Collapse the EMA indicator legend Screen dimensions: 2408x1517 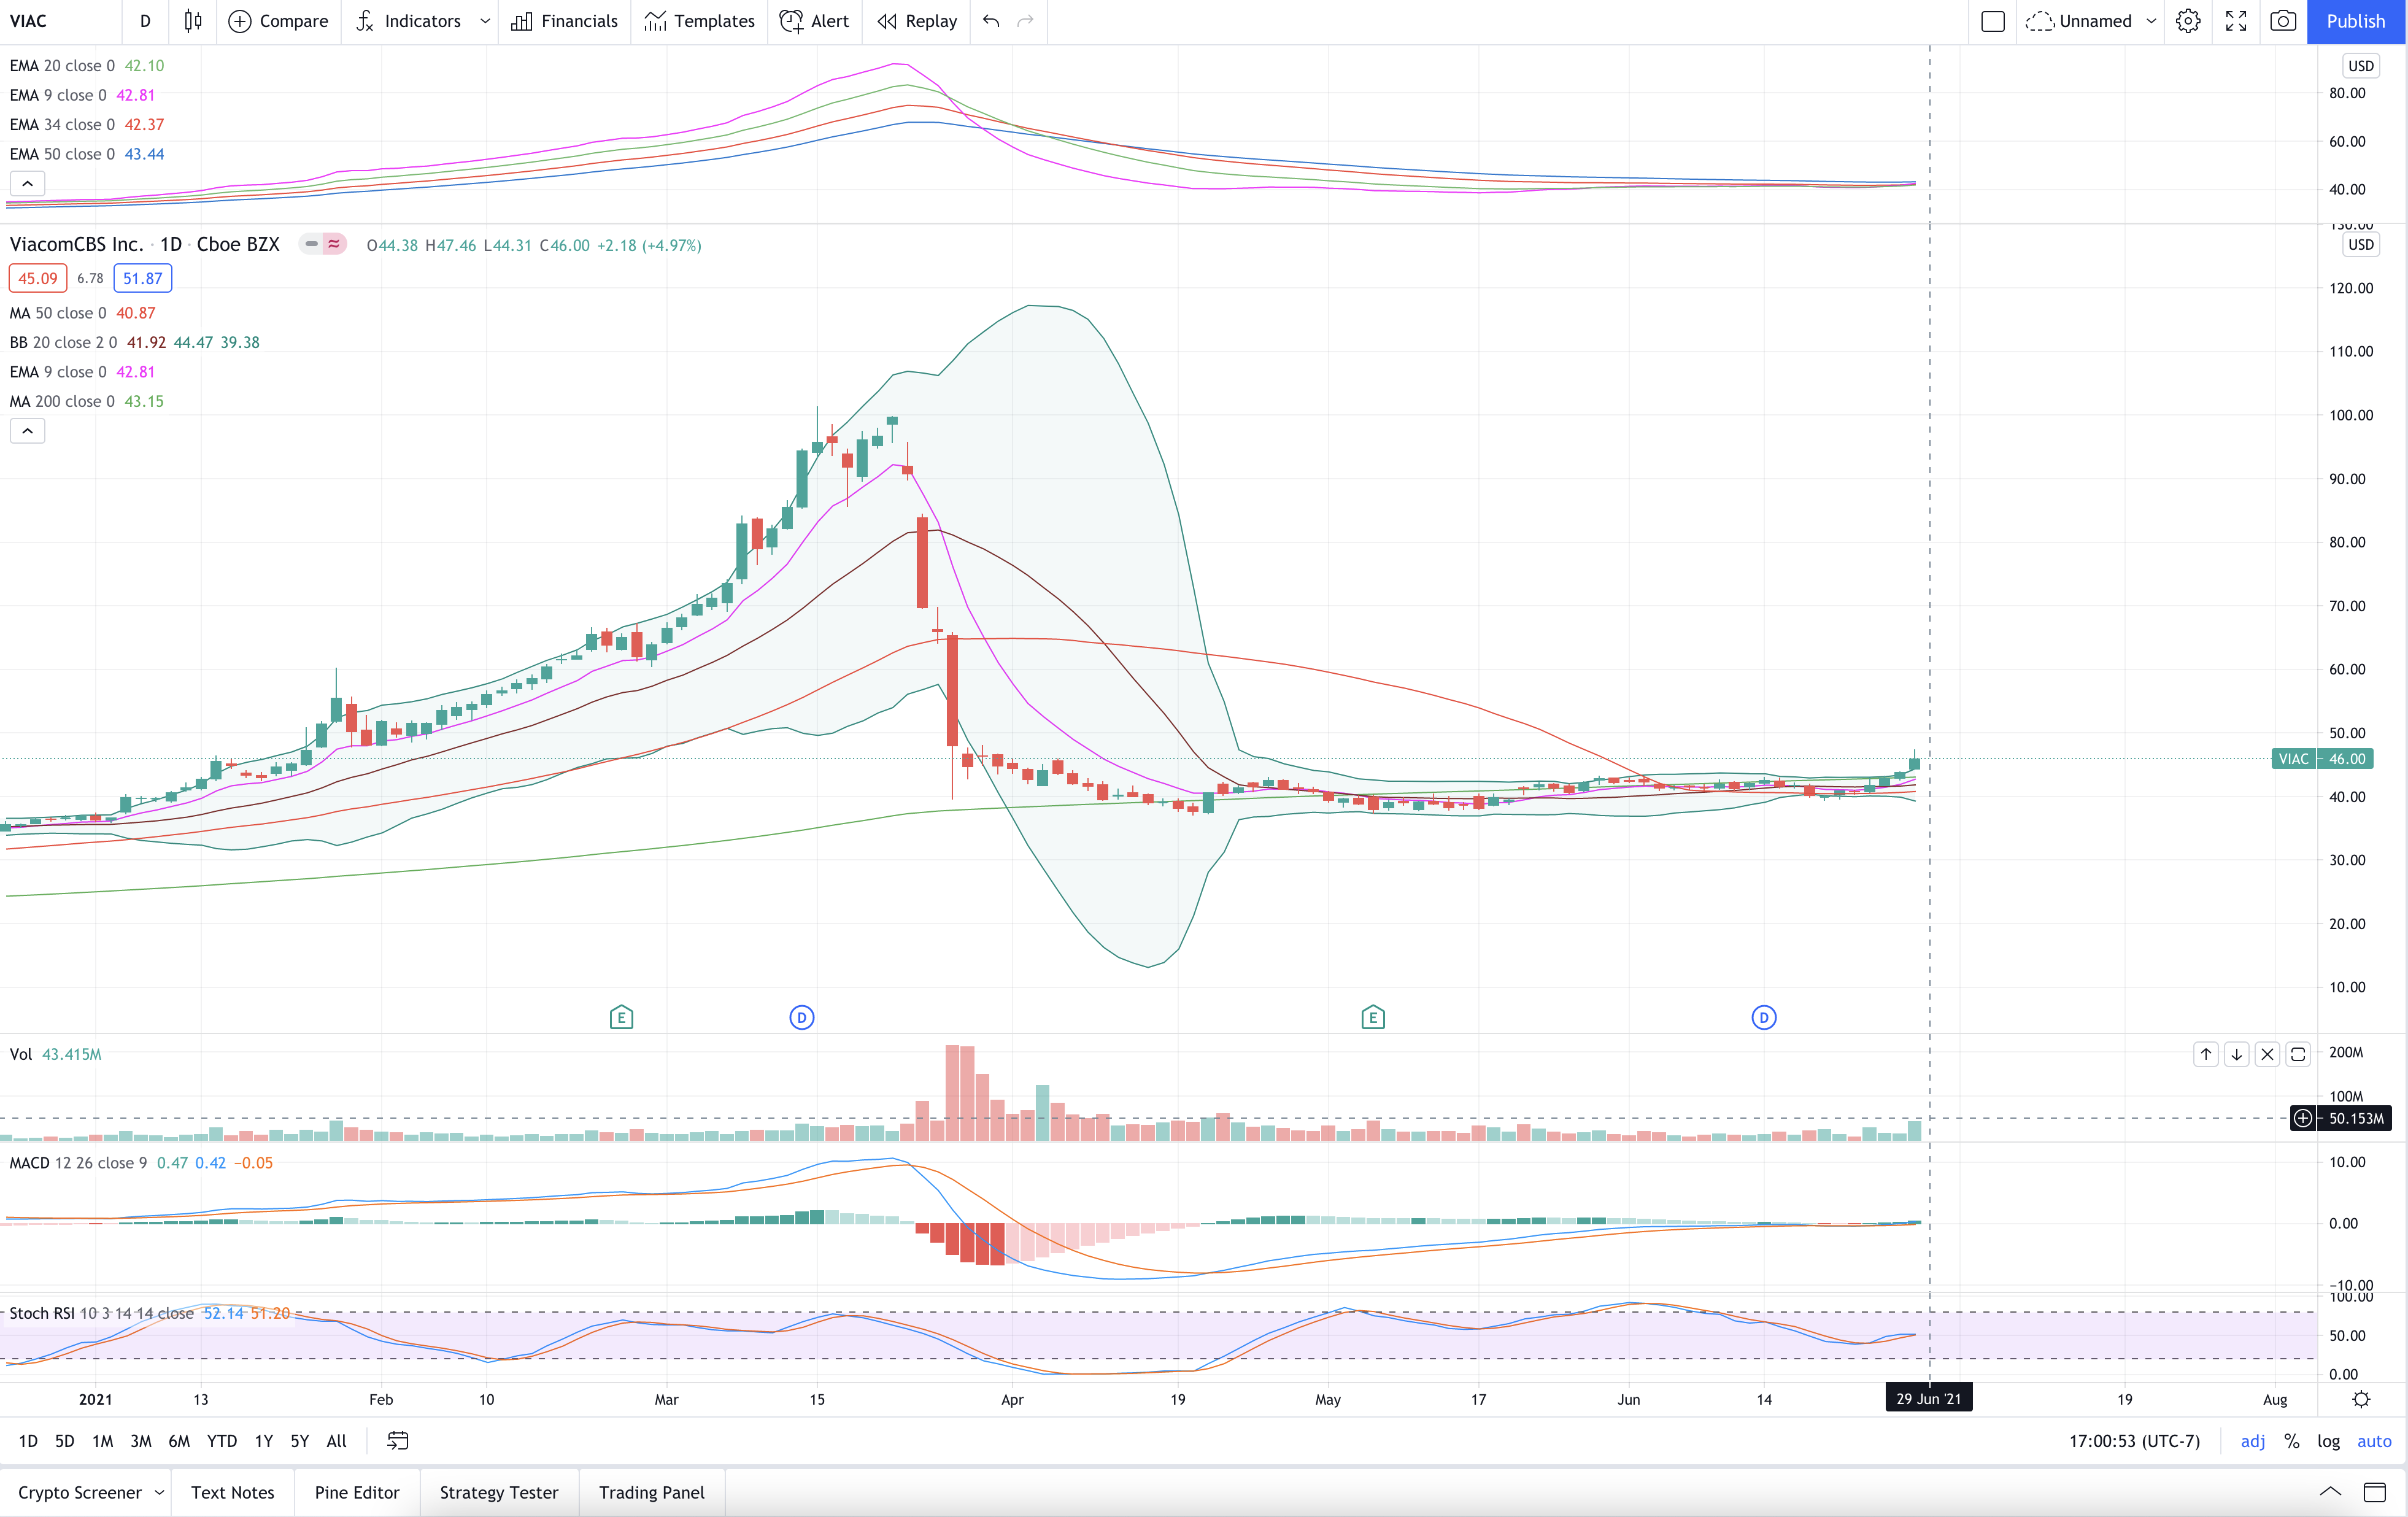[x=28, y=183]
